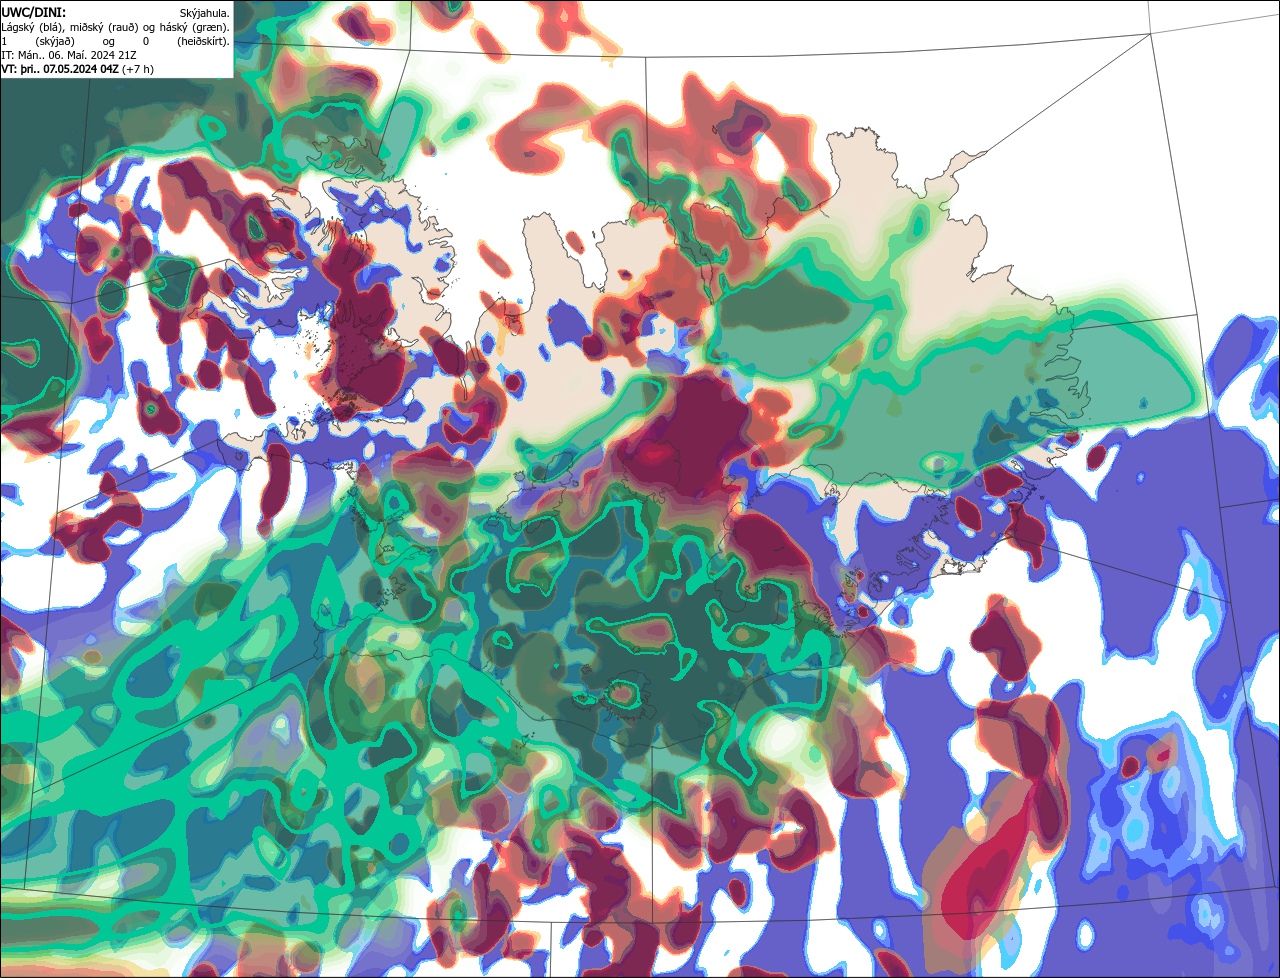Select the "miðský (rauð)" legend text

point(104,28)
